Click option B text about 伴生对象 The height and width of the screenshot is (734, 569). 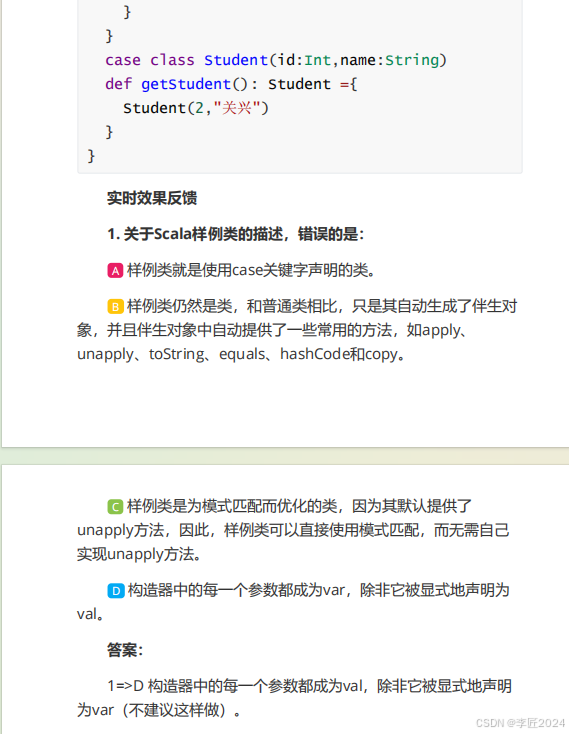point(297,330)
